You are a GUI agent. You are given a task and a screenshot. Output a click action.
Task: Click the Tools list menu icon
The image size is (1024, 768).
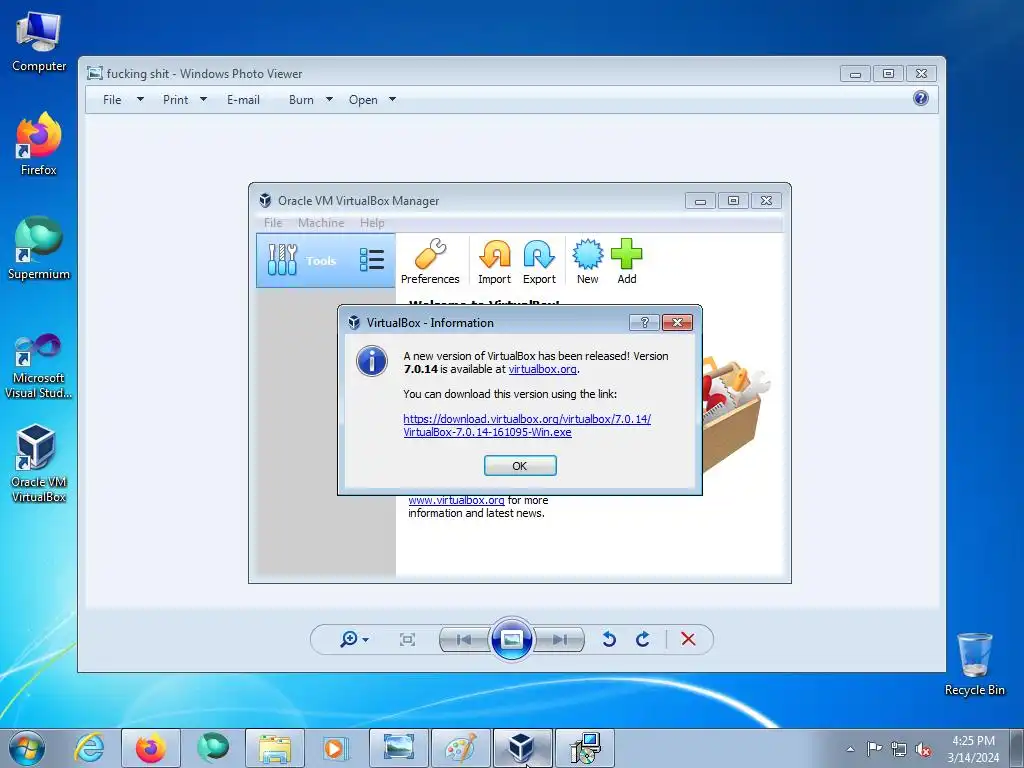(x=372, y=260)
